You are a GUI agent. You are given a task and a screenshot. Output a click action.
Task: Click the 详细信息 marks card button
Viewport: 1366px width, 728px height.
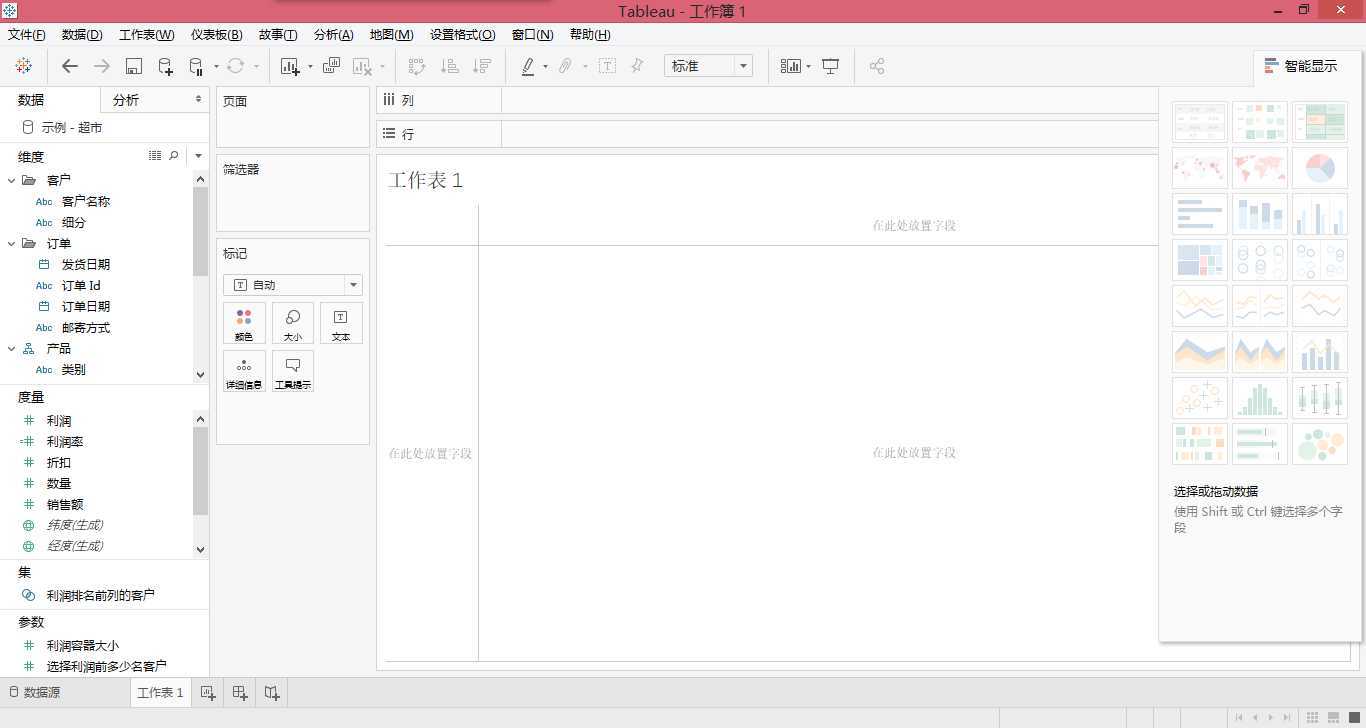tap(244, 371)
